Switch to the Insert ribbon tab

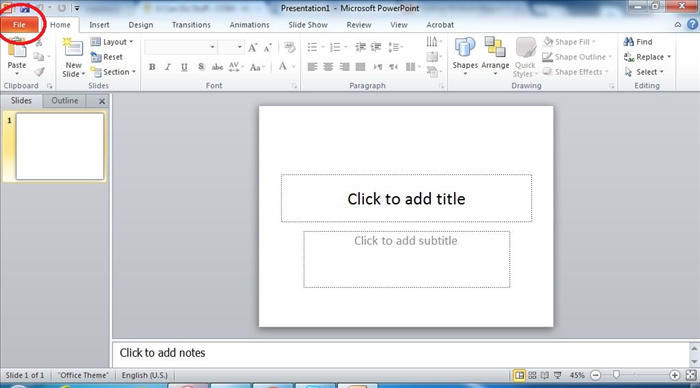click(x=99, y=25)
